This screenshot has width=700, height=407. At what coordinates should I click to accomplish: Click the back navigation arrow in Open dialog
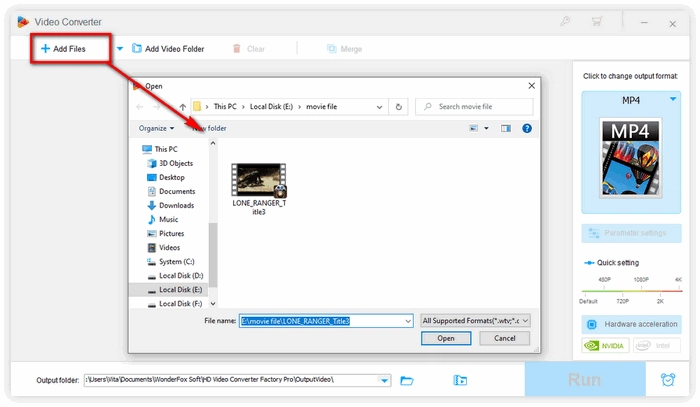coord(140,107)
